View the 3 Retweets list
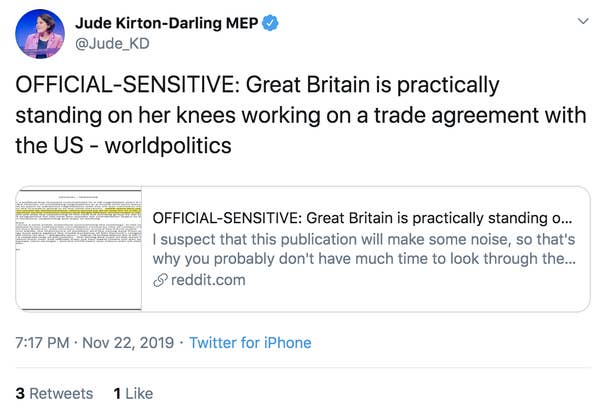 click(x=54, y=393)
